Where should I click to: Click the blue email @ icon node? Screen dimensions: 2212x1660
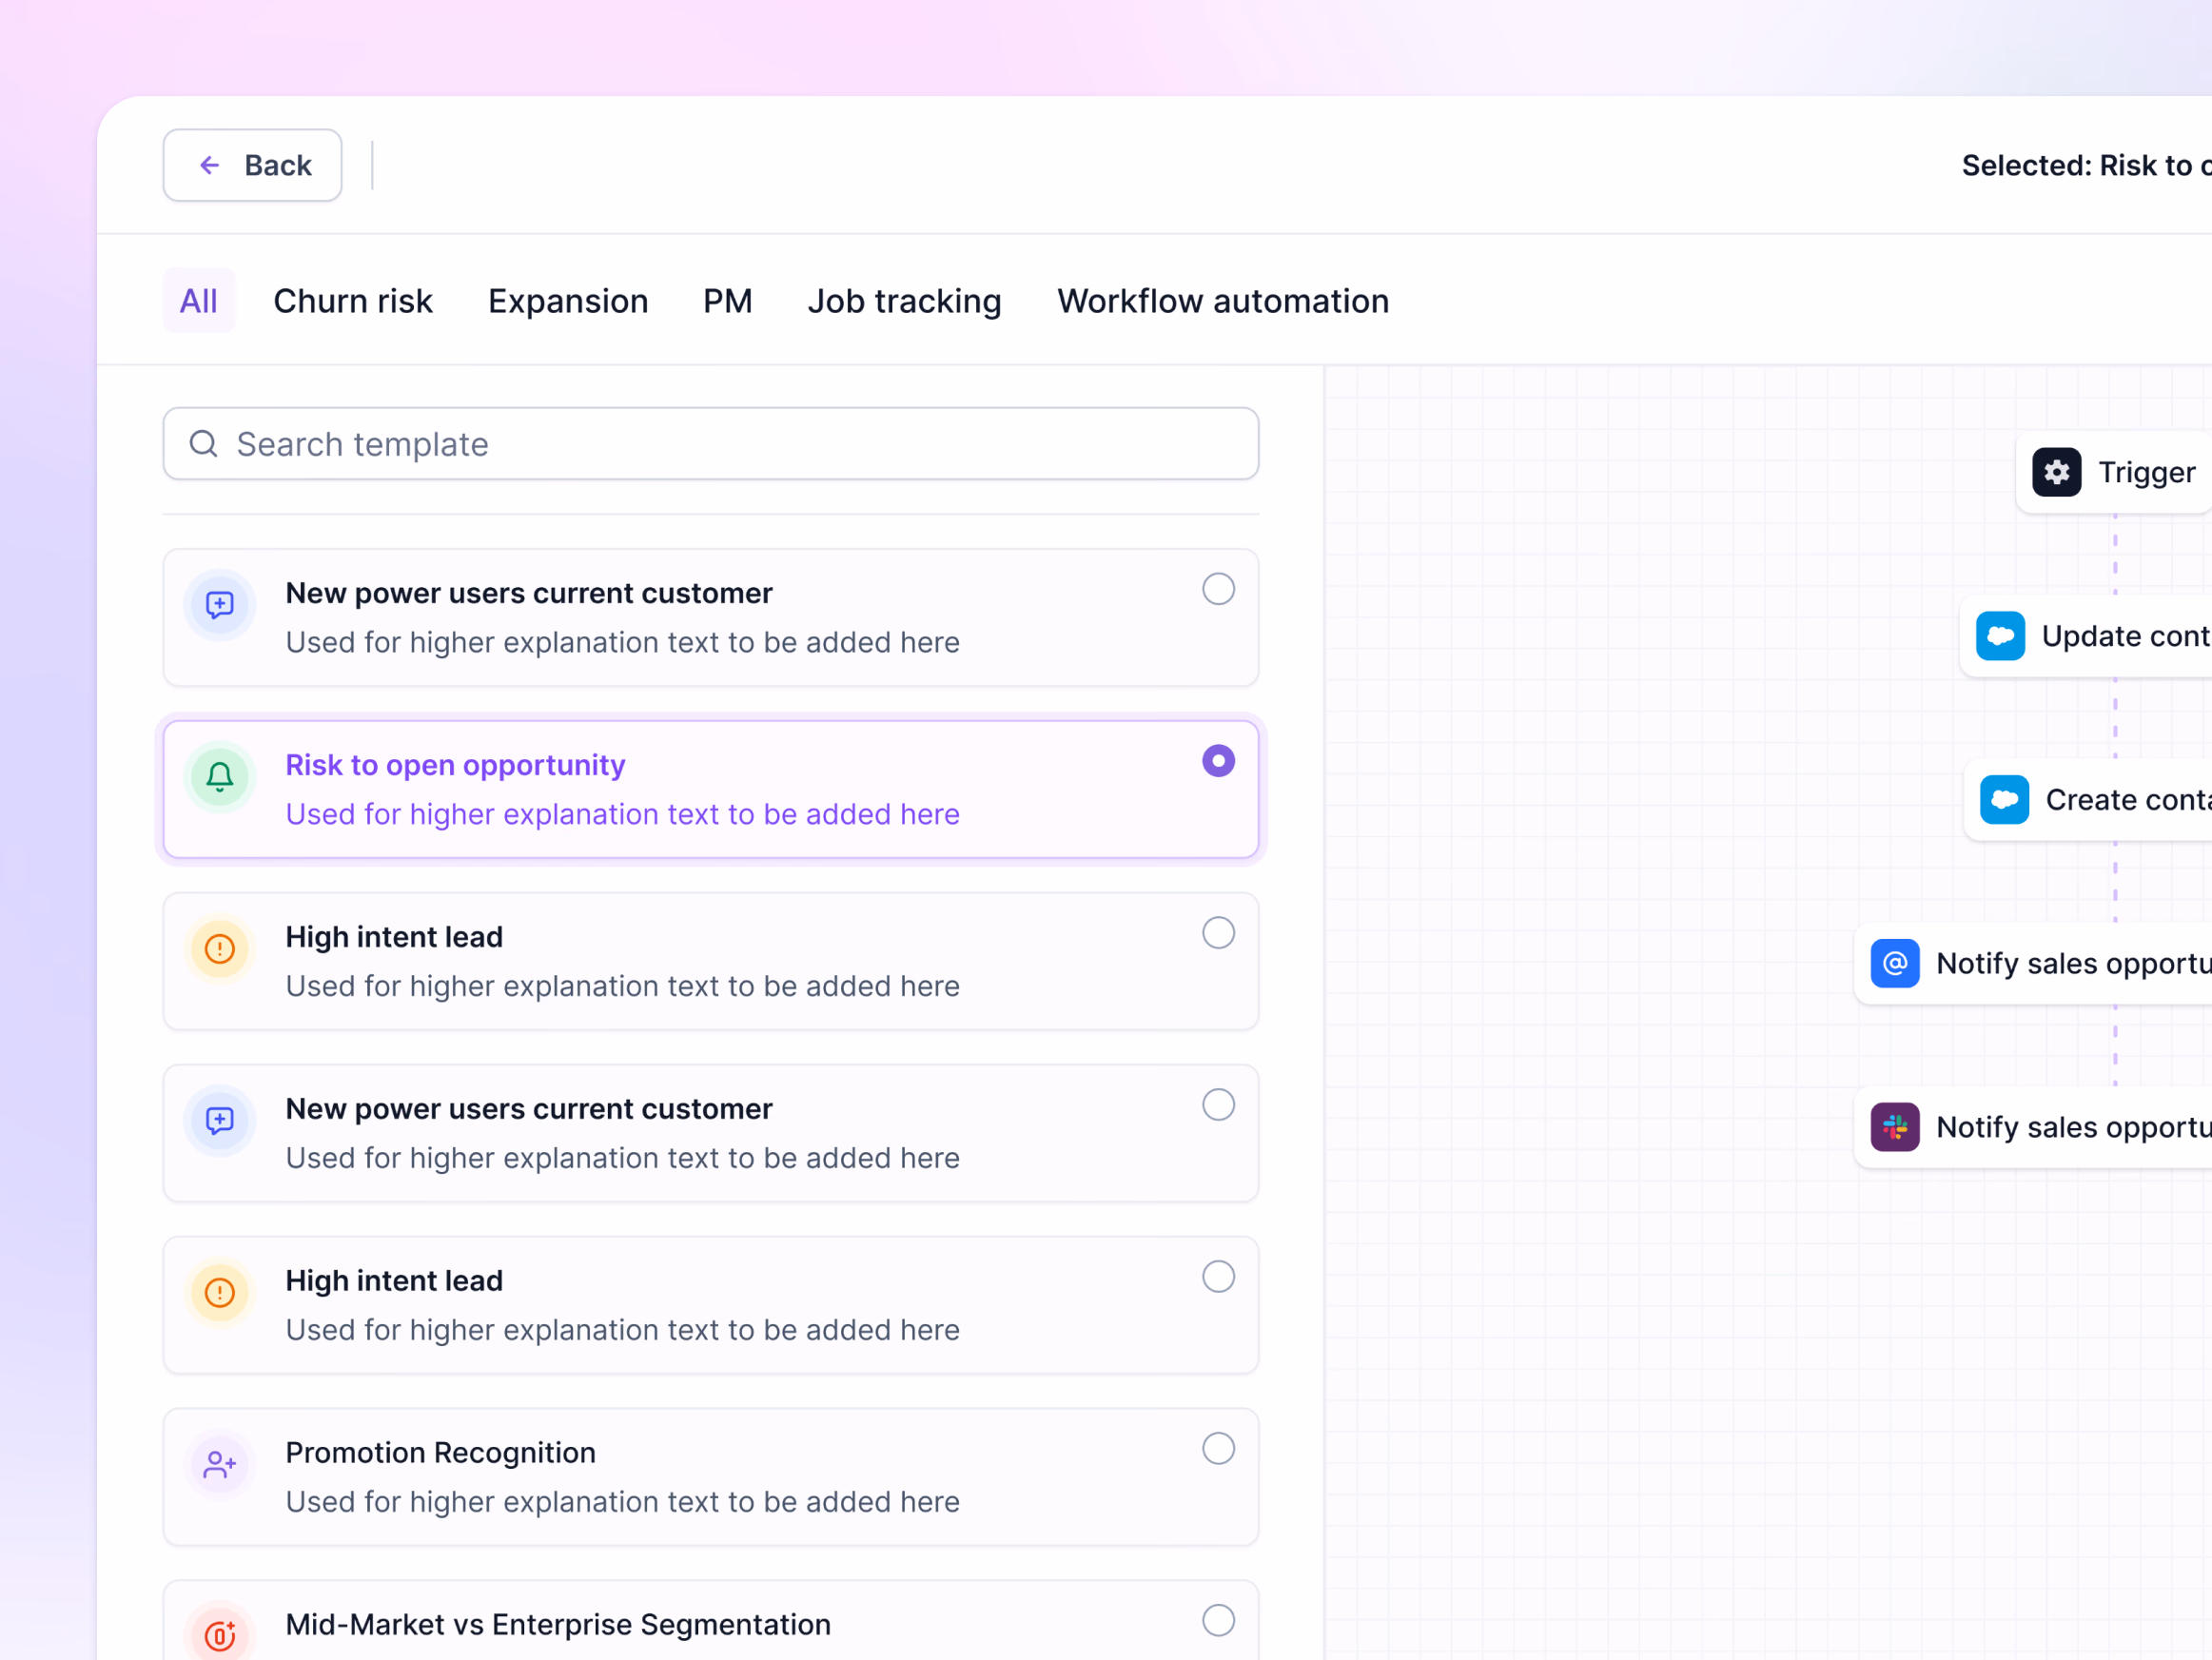1895,964
